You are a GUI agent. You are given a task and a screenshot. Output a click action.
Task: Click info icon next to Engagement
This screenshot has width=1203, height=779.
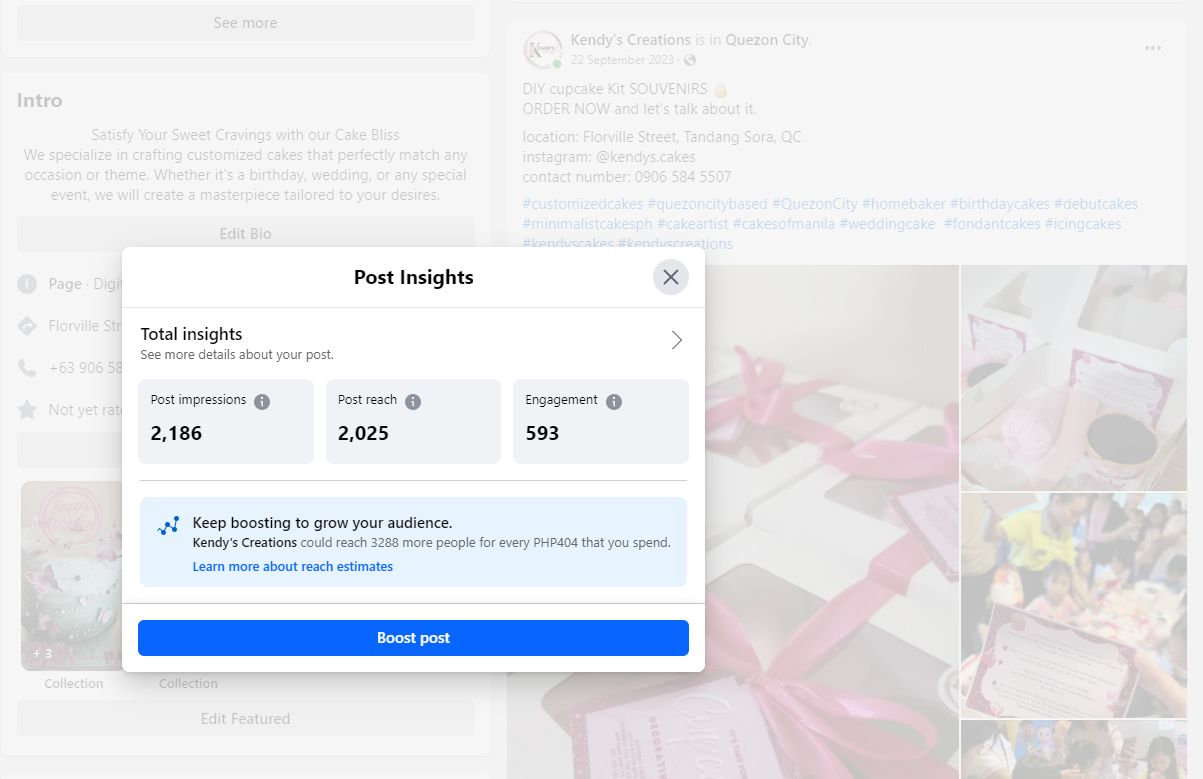[x=614, y=401]
